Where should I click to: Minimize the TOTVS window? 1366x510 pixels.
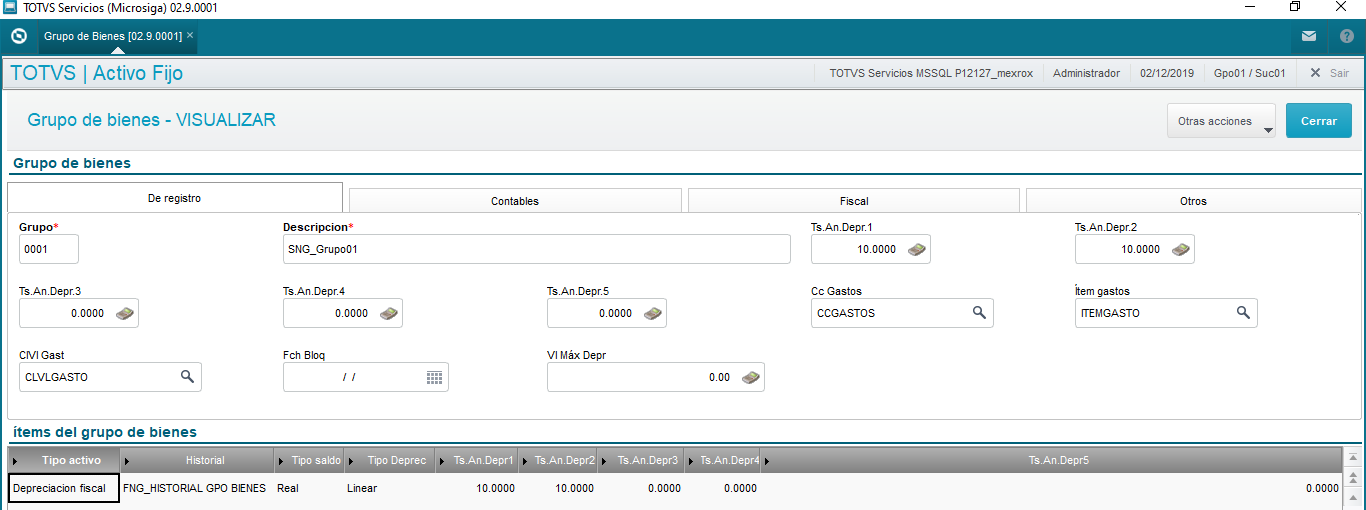(1249, 7)
